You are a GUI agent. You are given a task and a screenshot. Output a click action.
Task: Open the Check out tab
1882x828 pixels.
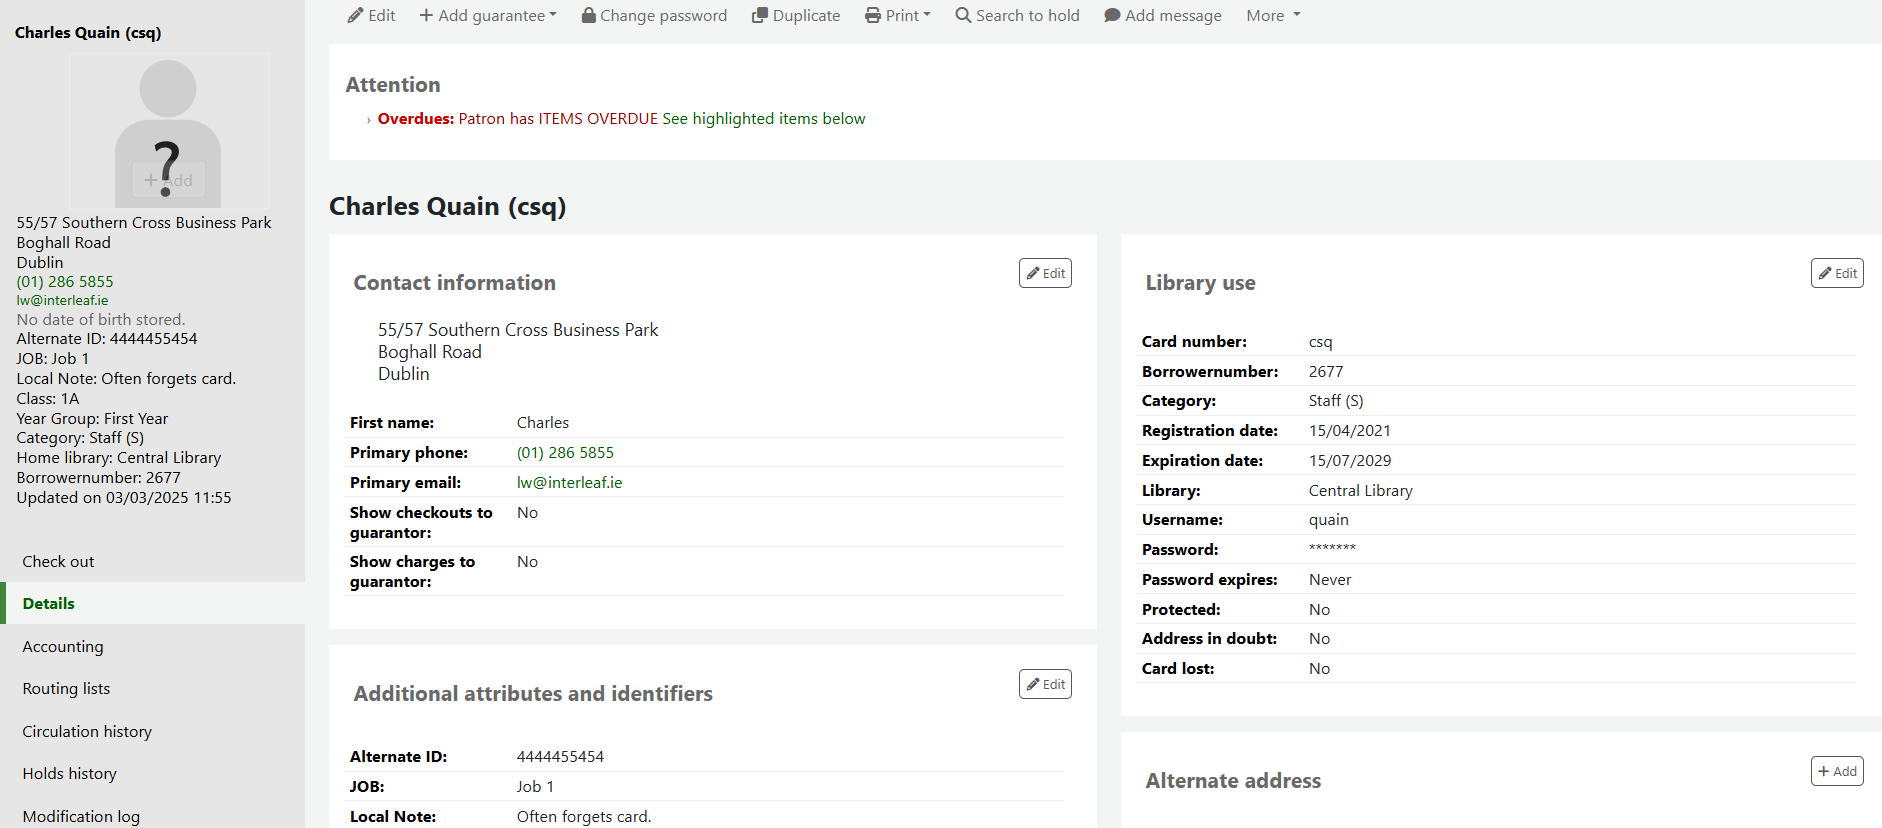click(58, 562)
